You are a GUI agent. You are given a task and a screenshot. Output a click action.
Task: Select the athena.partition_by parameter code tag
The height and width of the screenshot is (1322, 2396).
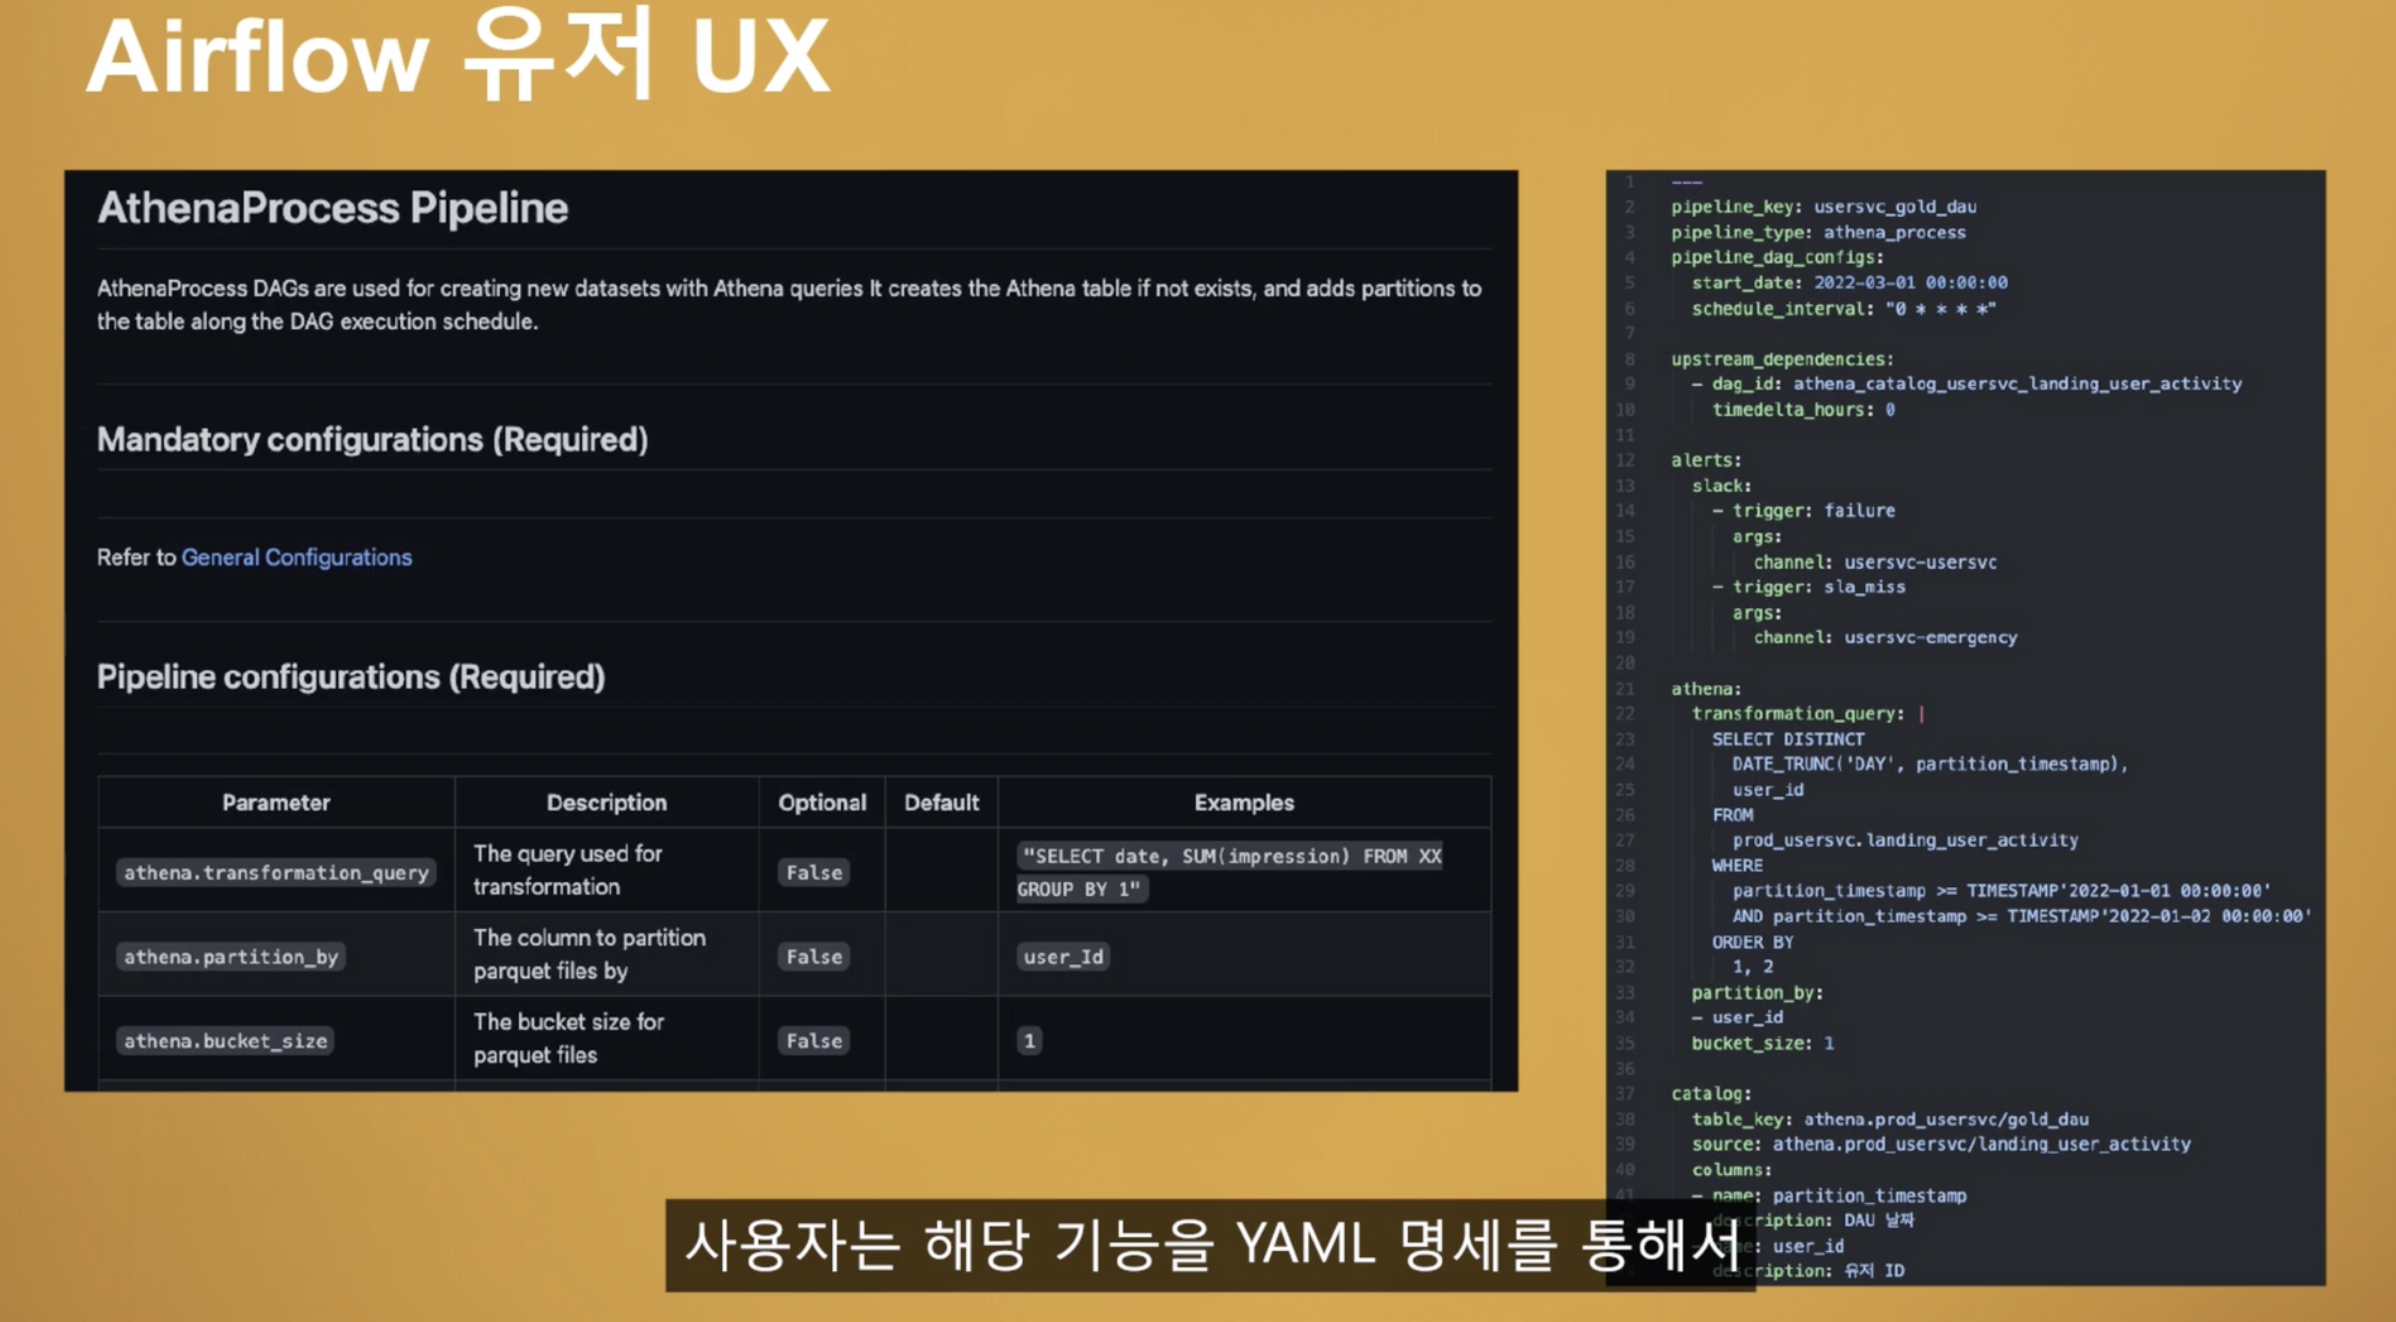231,957
